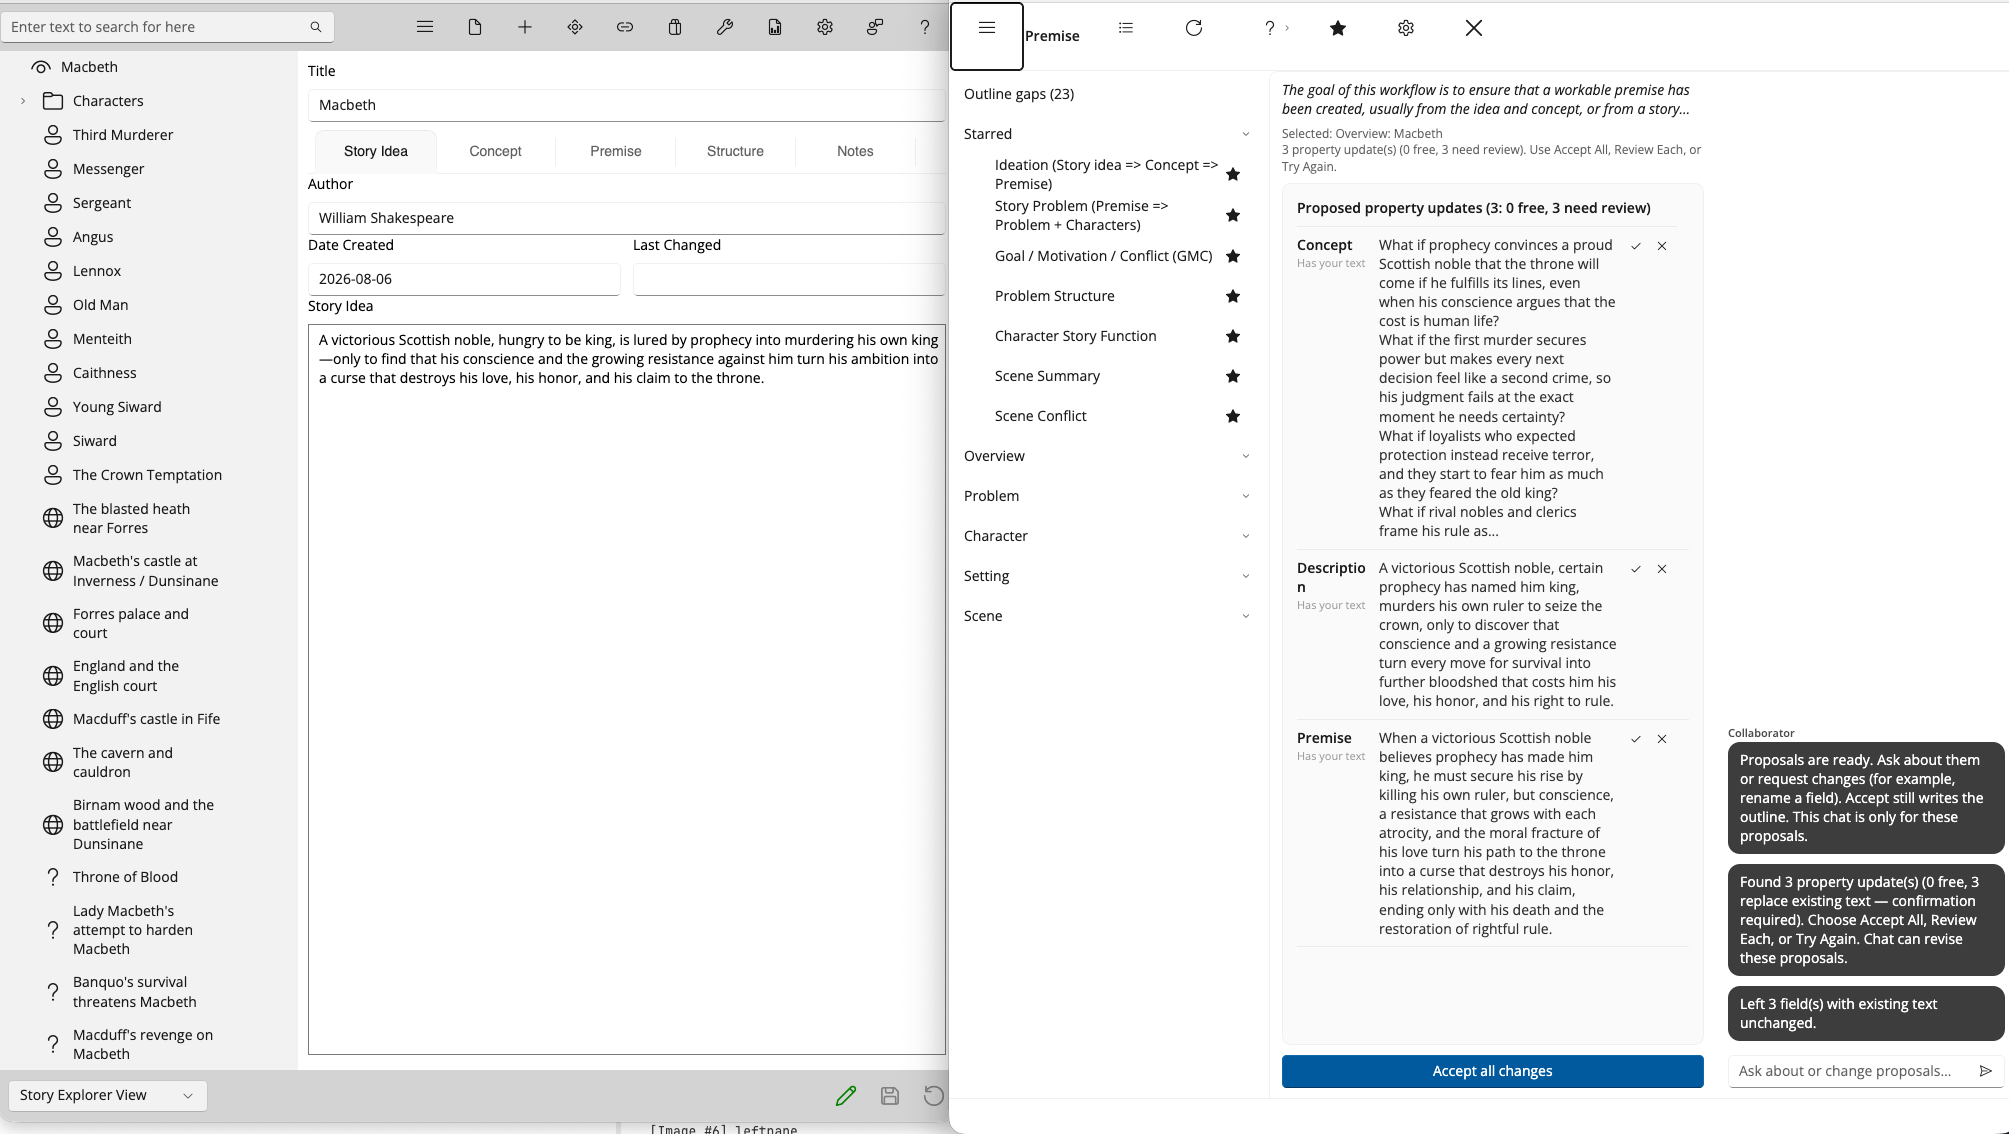
Task: Unstar the Character Story Function workflow
Action: point(1233,336)
